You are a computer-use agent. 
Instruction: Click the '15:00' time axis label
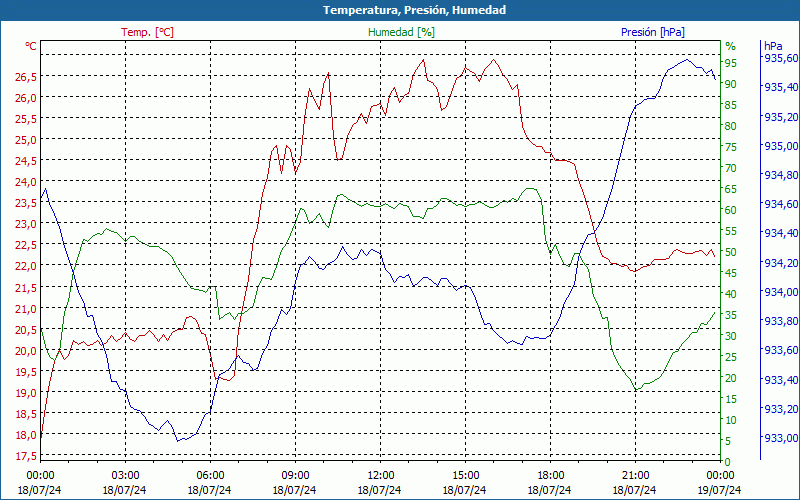pos(465,474)
